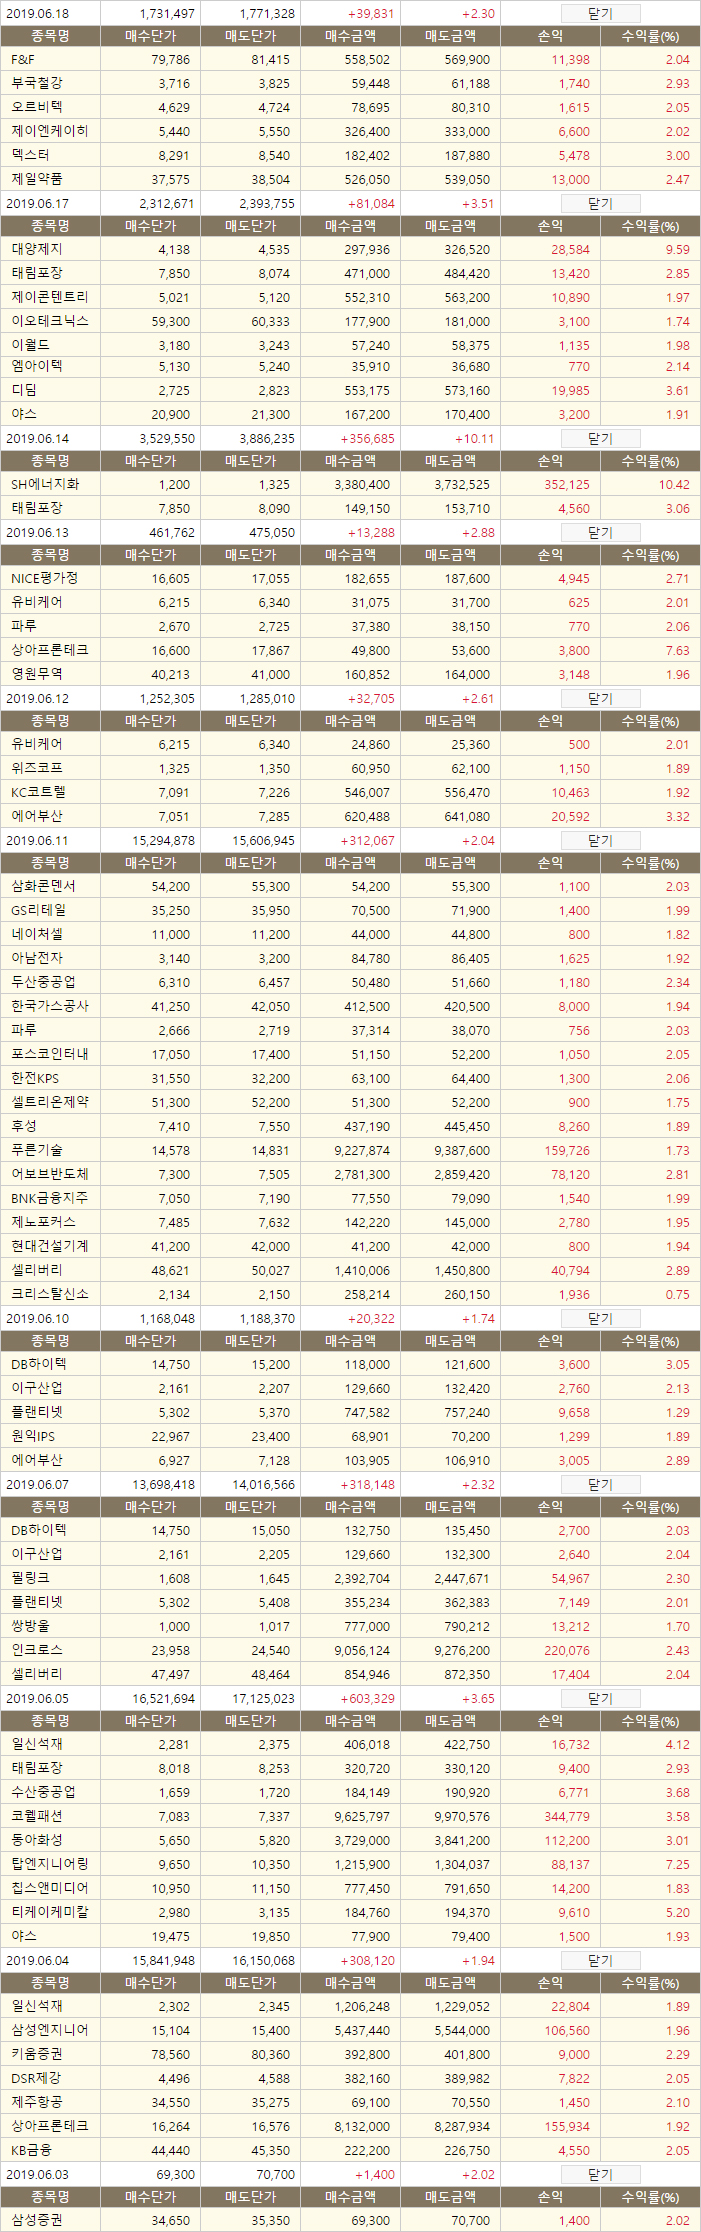Screen dimensions: 701x2232
Task: Click stock name DSR제강
Action: pos(37,2079)
